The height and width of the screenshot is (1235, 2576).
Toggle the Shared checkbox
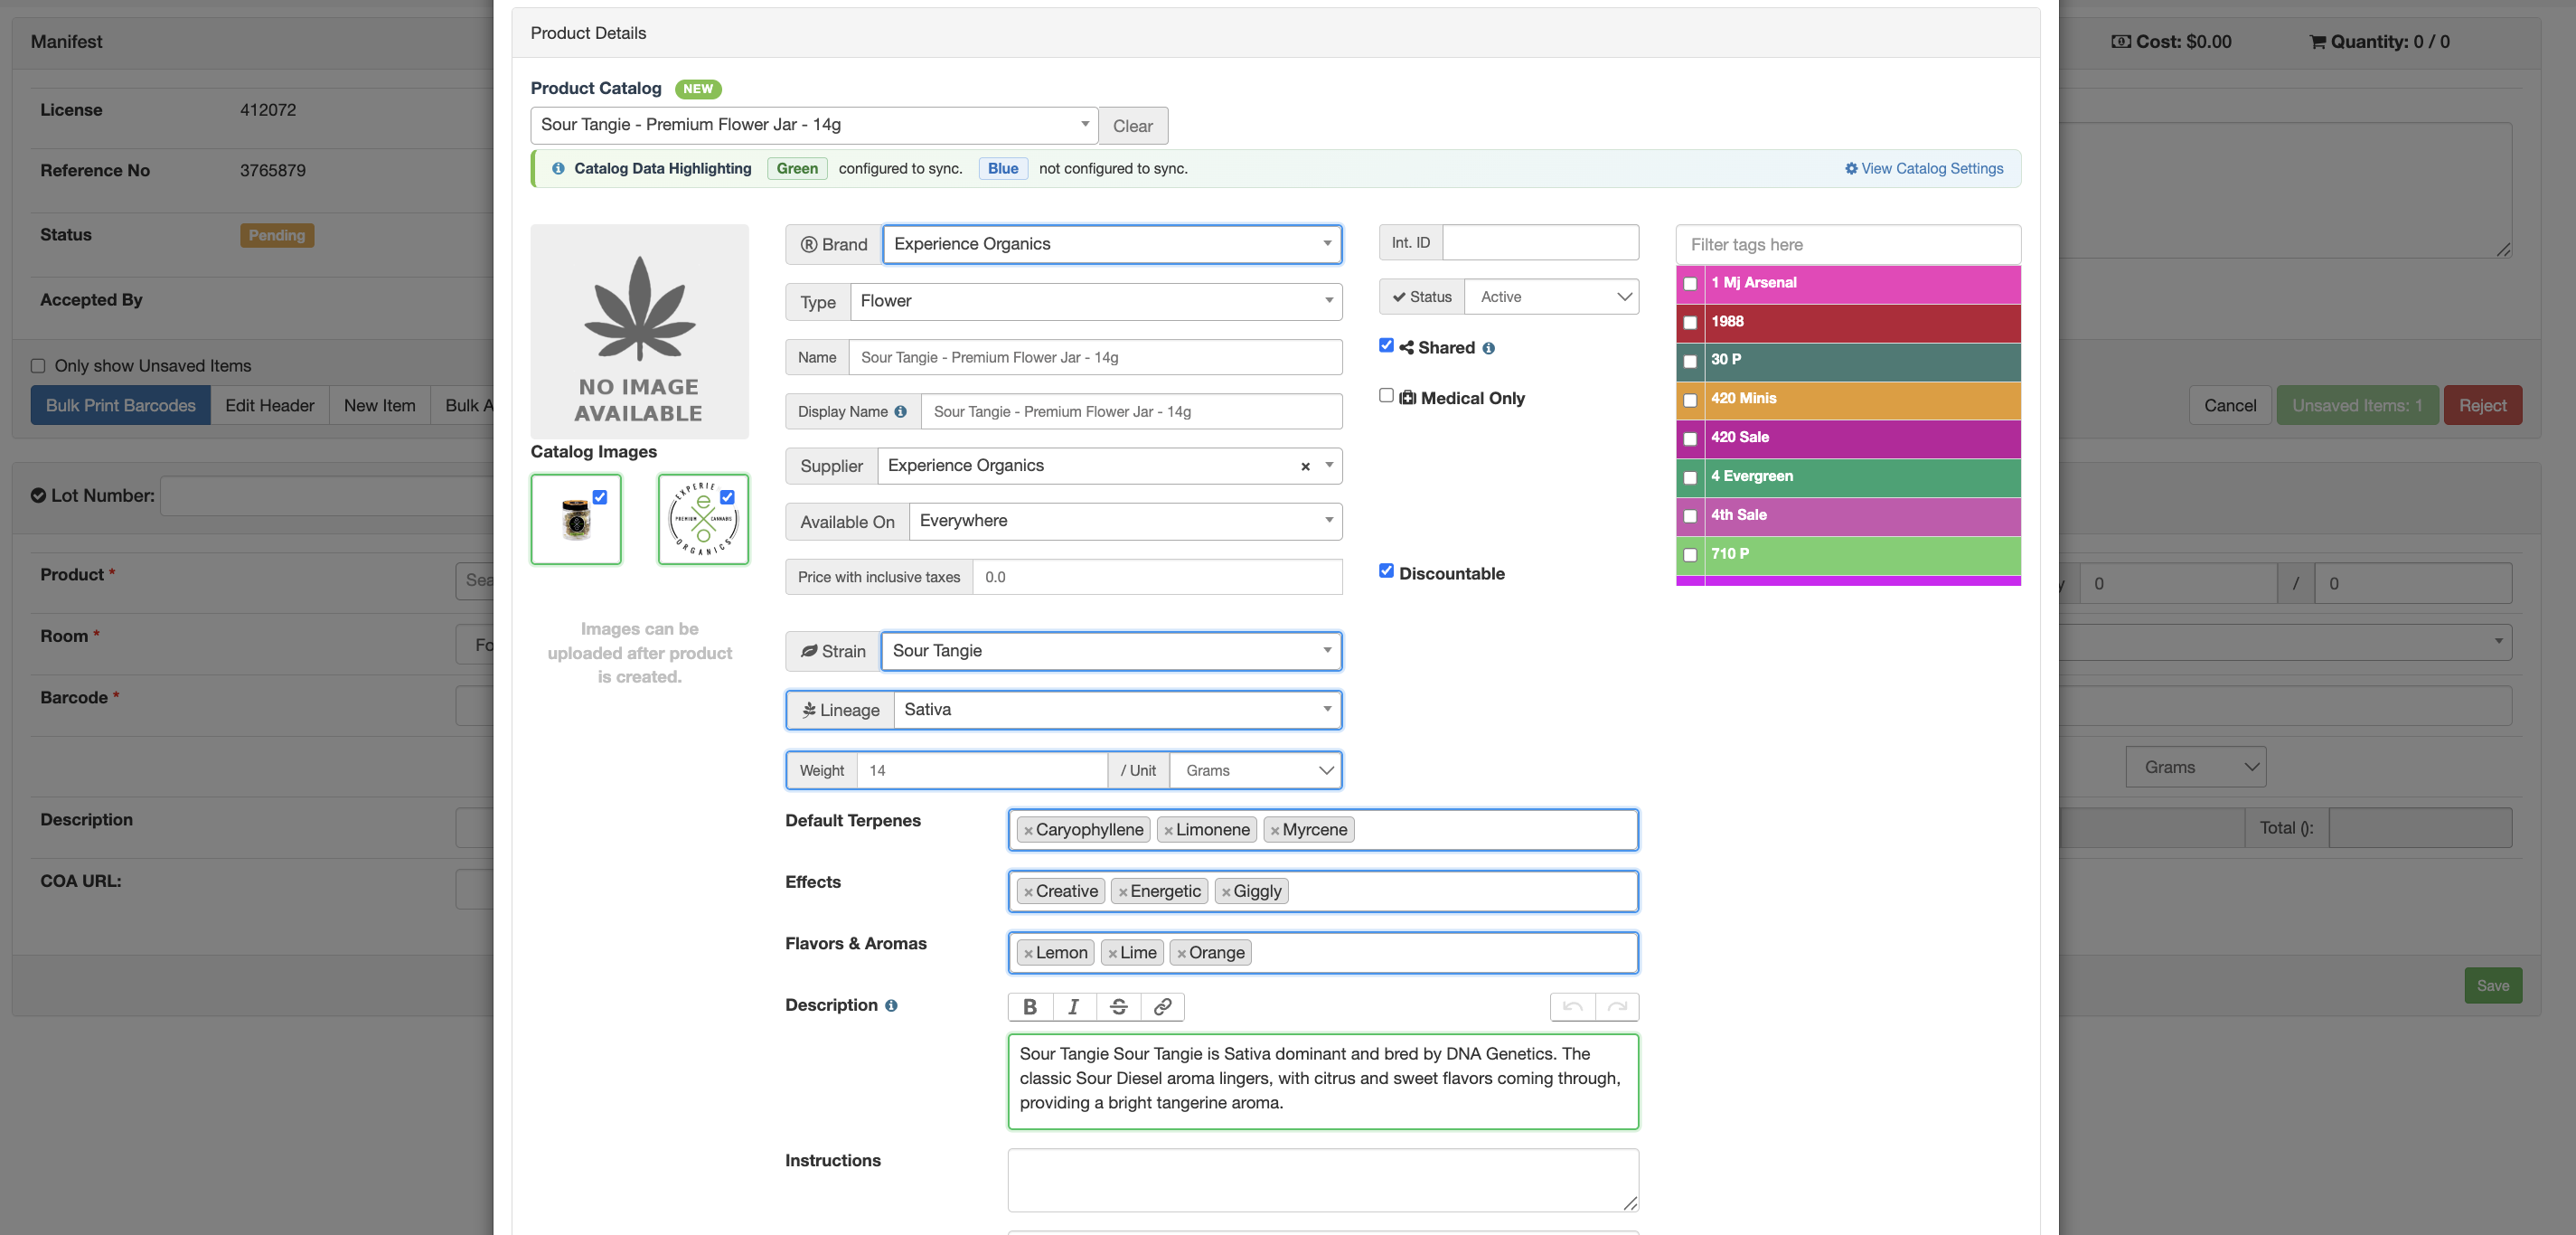(1386, 345)
